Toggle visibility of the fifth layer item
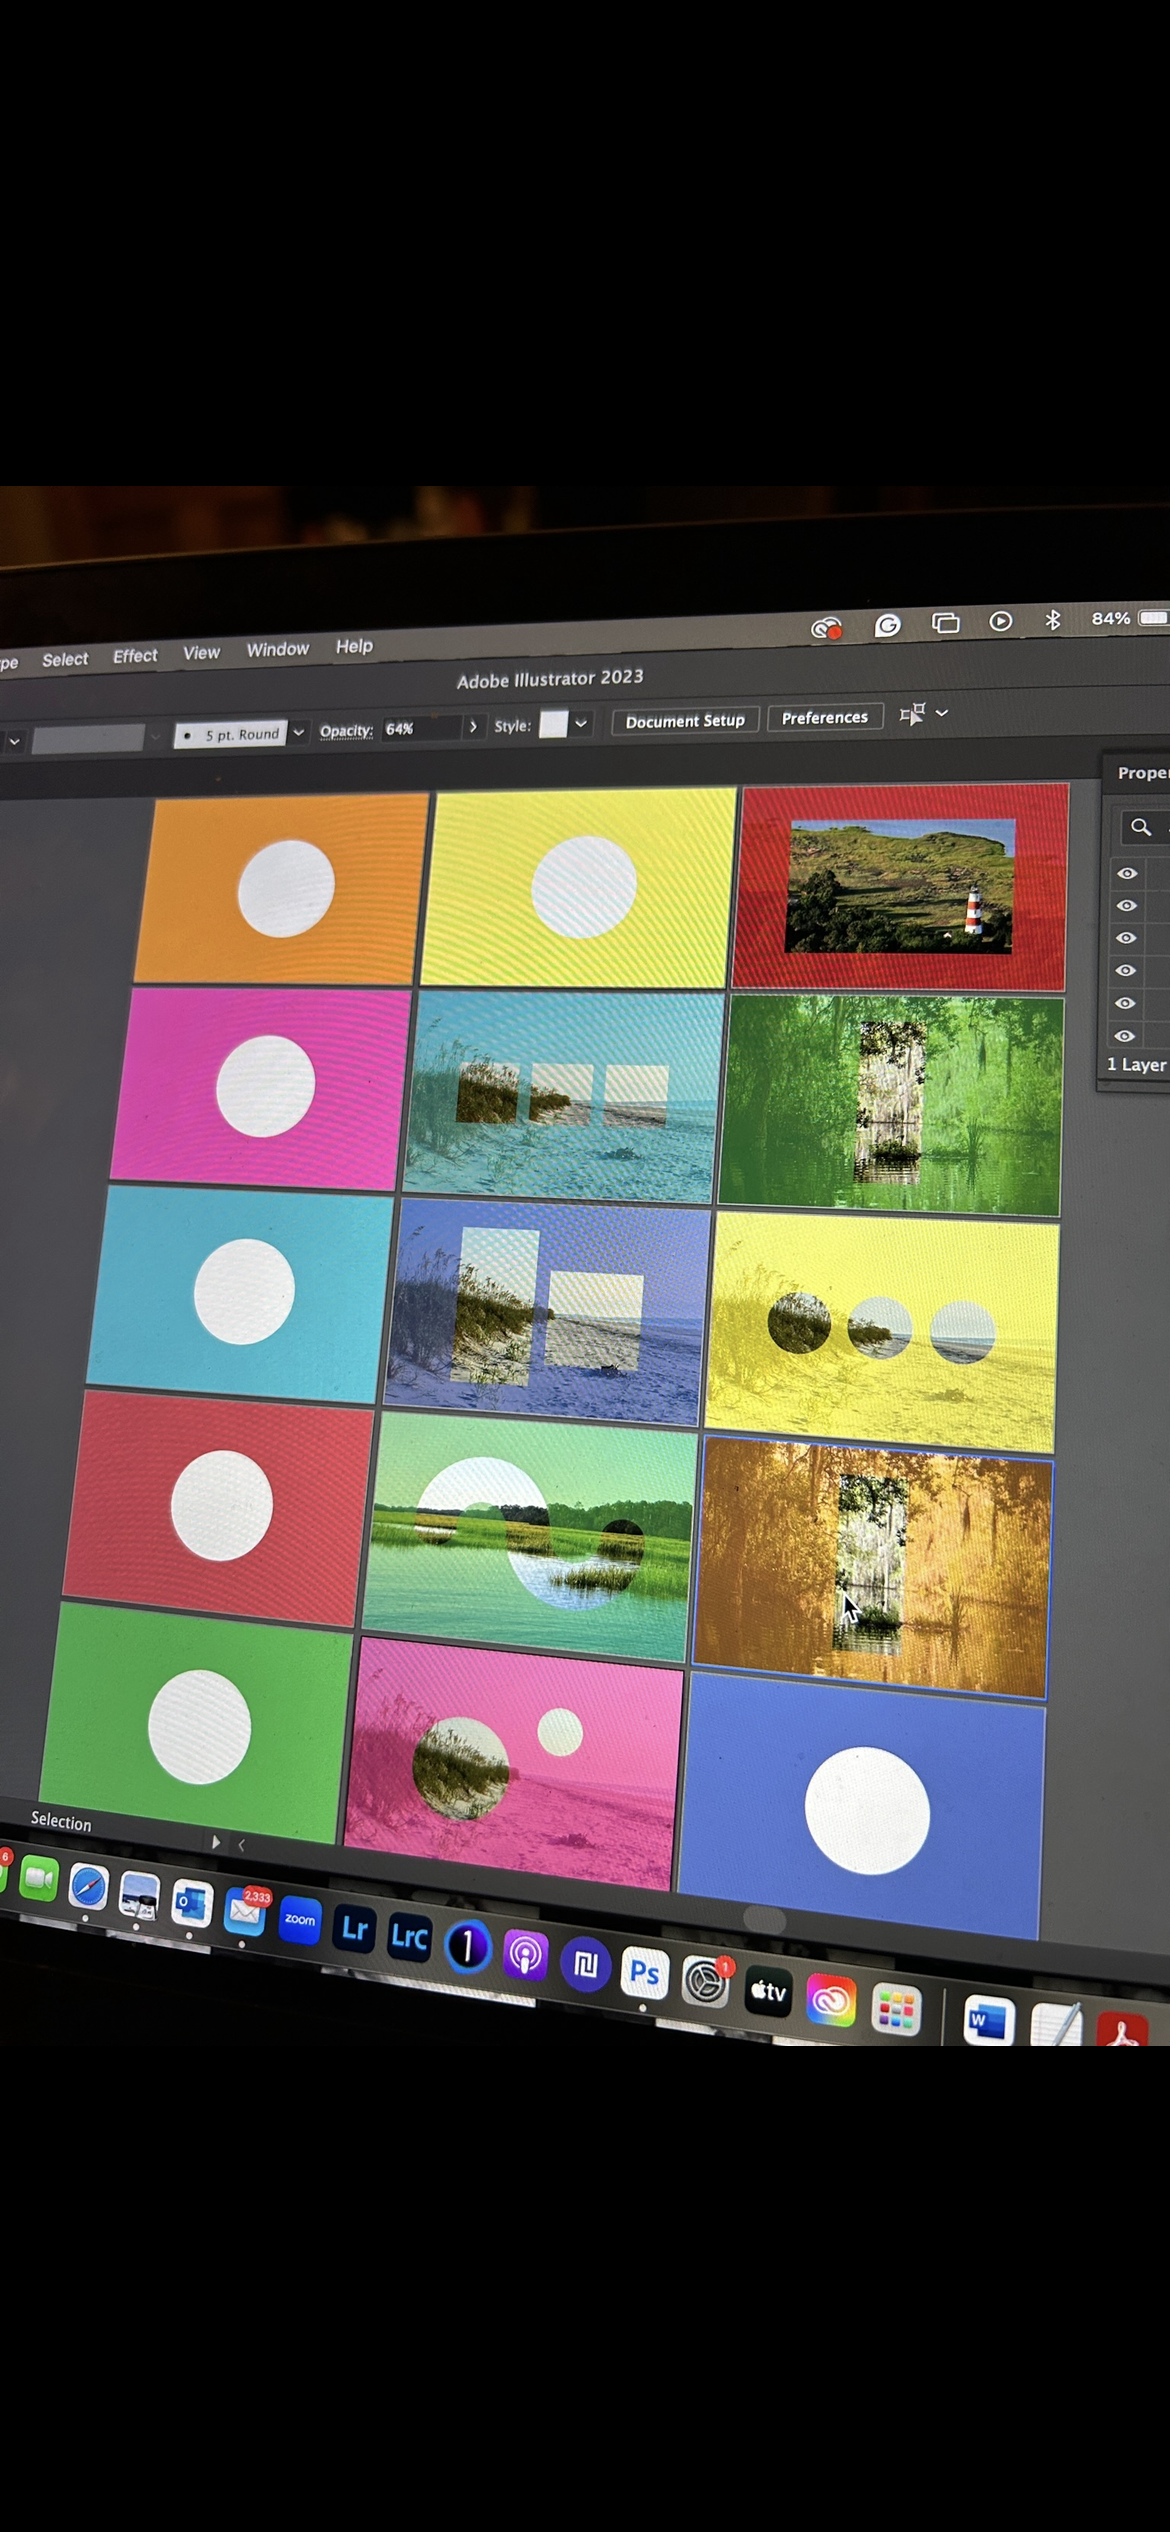 (x=1125, y=1003)
